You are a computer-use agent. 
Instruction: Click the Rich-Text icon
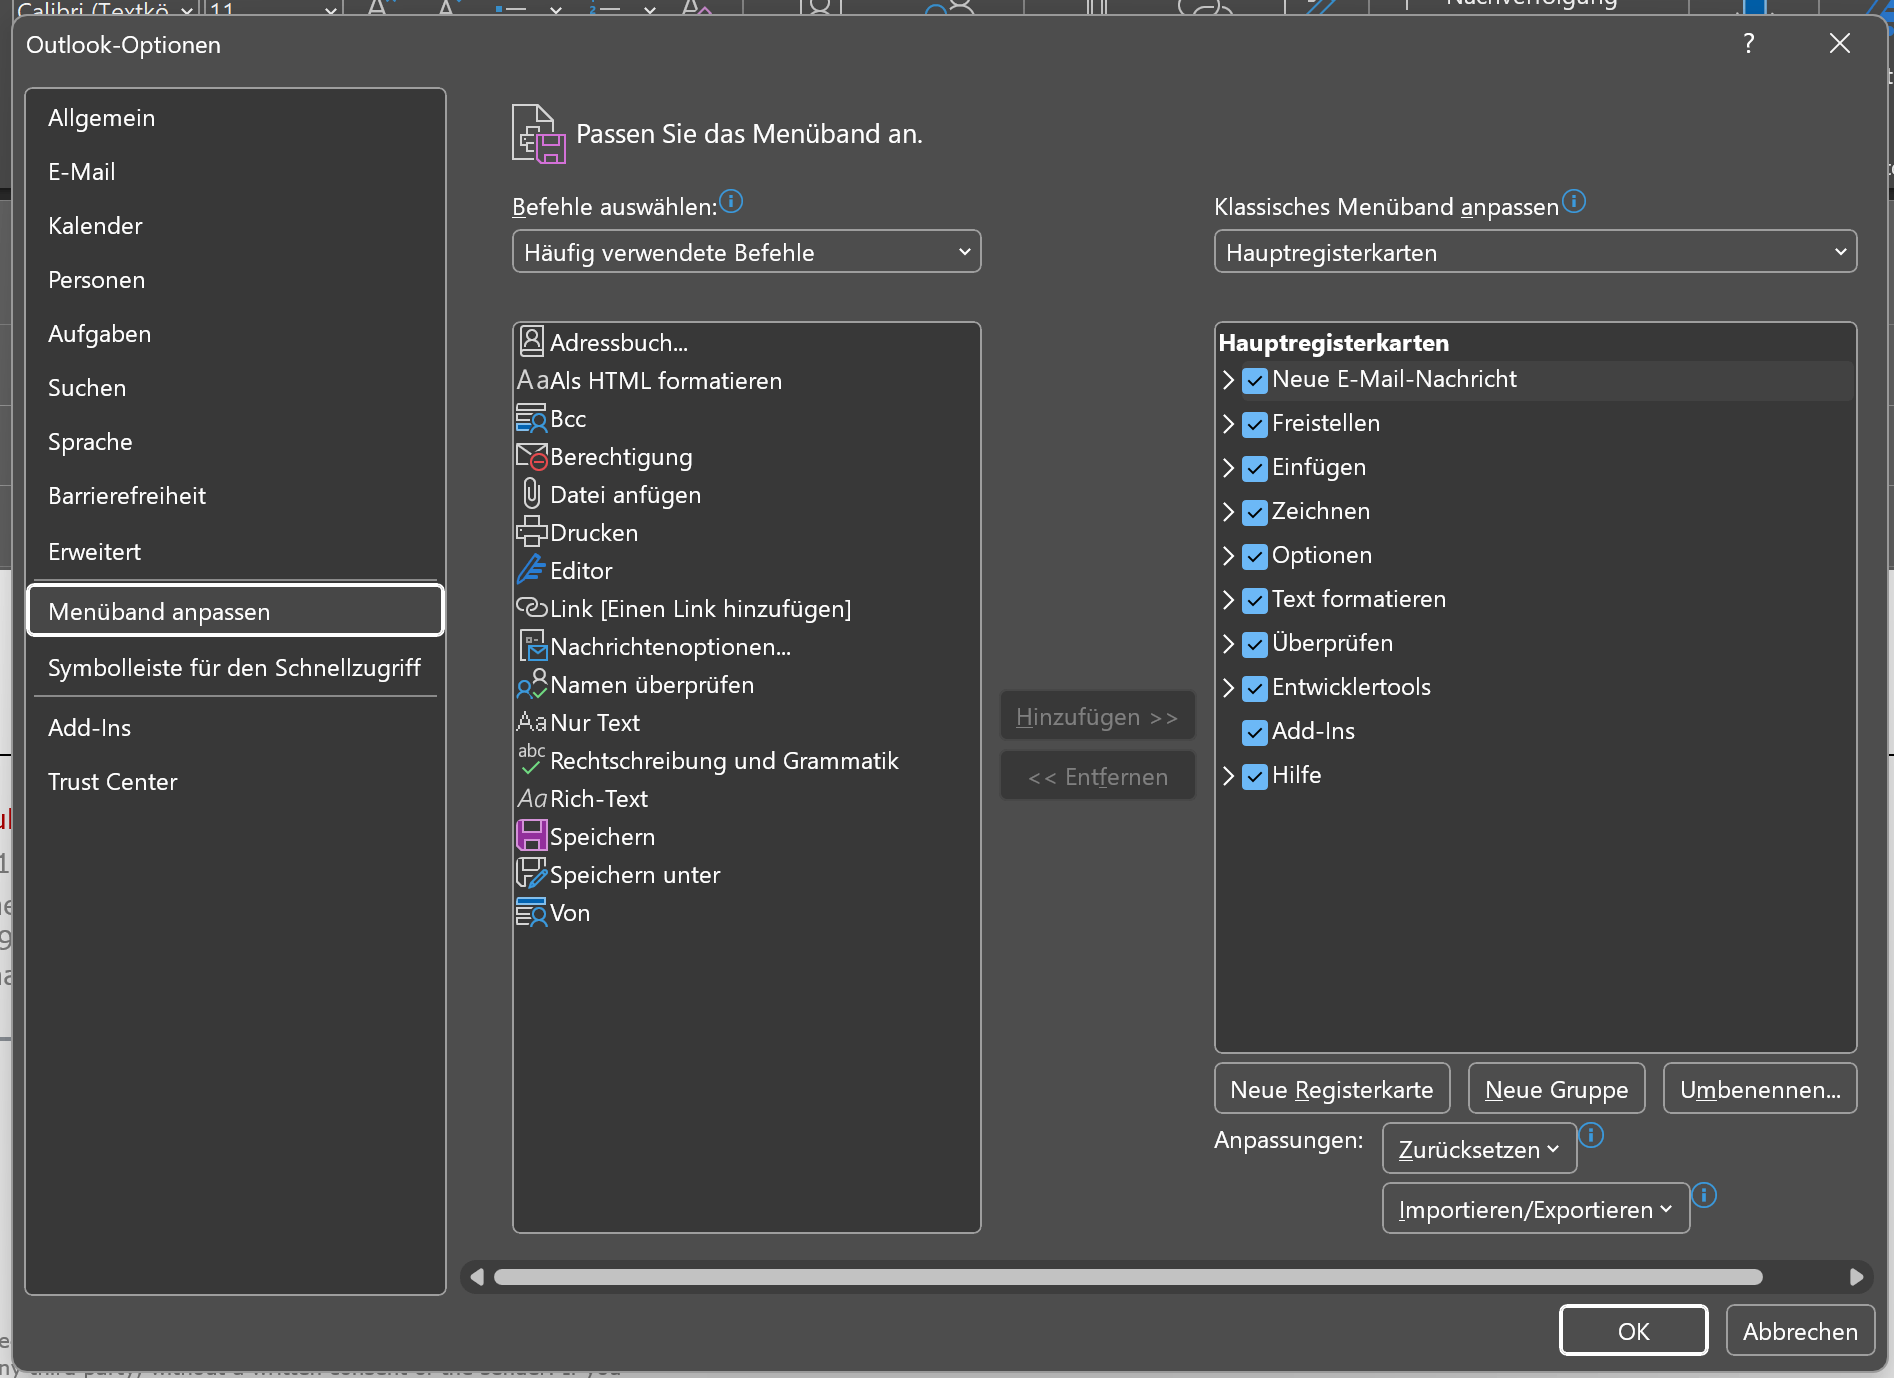click(x=532, y=799)
